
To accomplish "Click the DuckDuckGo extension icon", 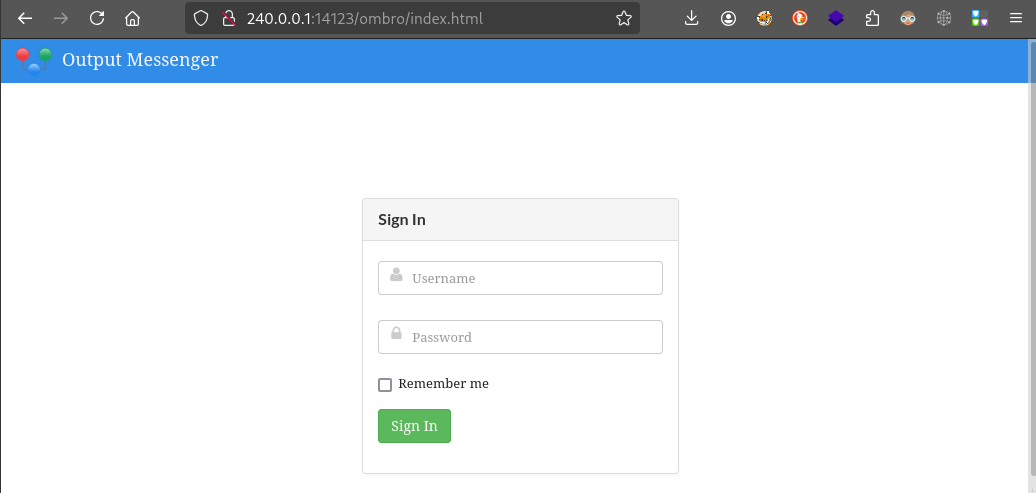I will coord(800,18).
